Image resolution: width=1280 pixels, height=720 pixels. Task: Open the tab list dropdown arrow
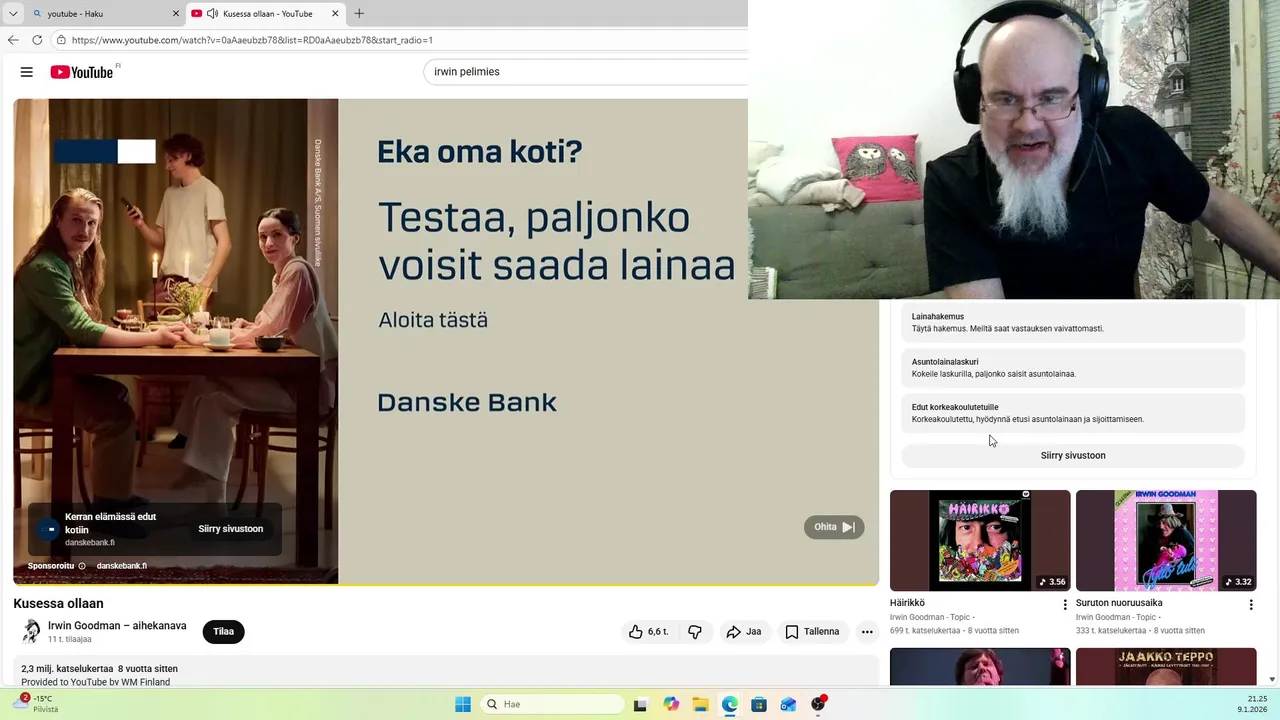(x=13, y=13)
